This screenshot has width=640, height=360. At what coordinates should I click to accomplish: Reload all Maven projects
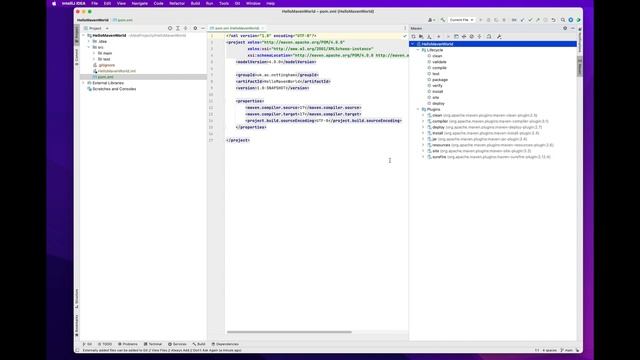click(x=413, y=37)
